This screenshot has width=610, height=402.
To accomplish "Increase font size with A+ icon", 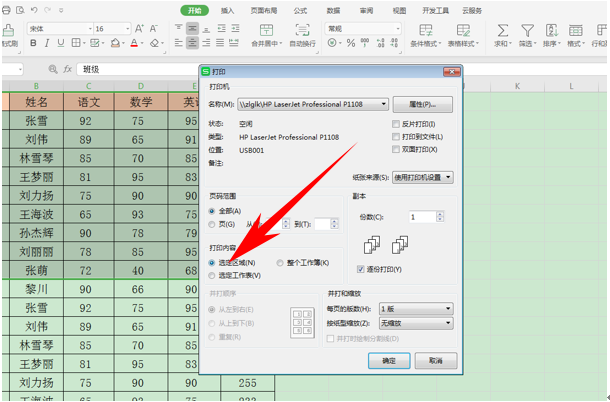I will click(x=139, y=28).
